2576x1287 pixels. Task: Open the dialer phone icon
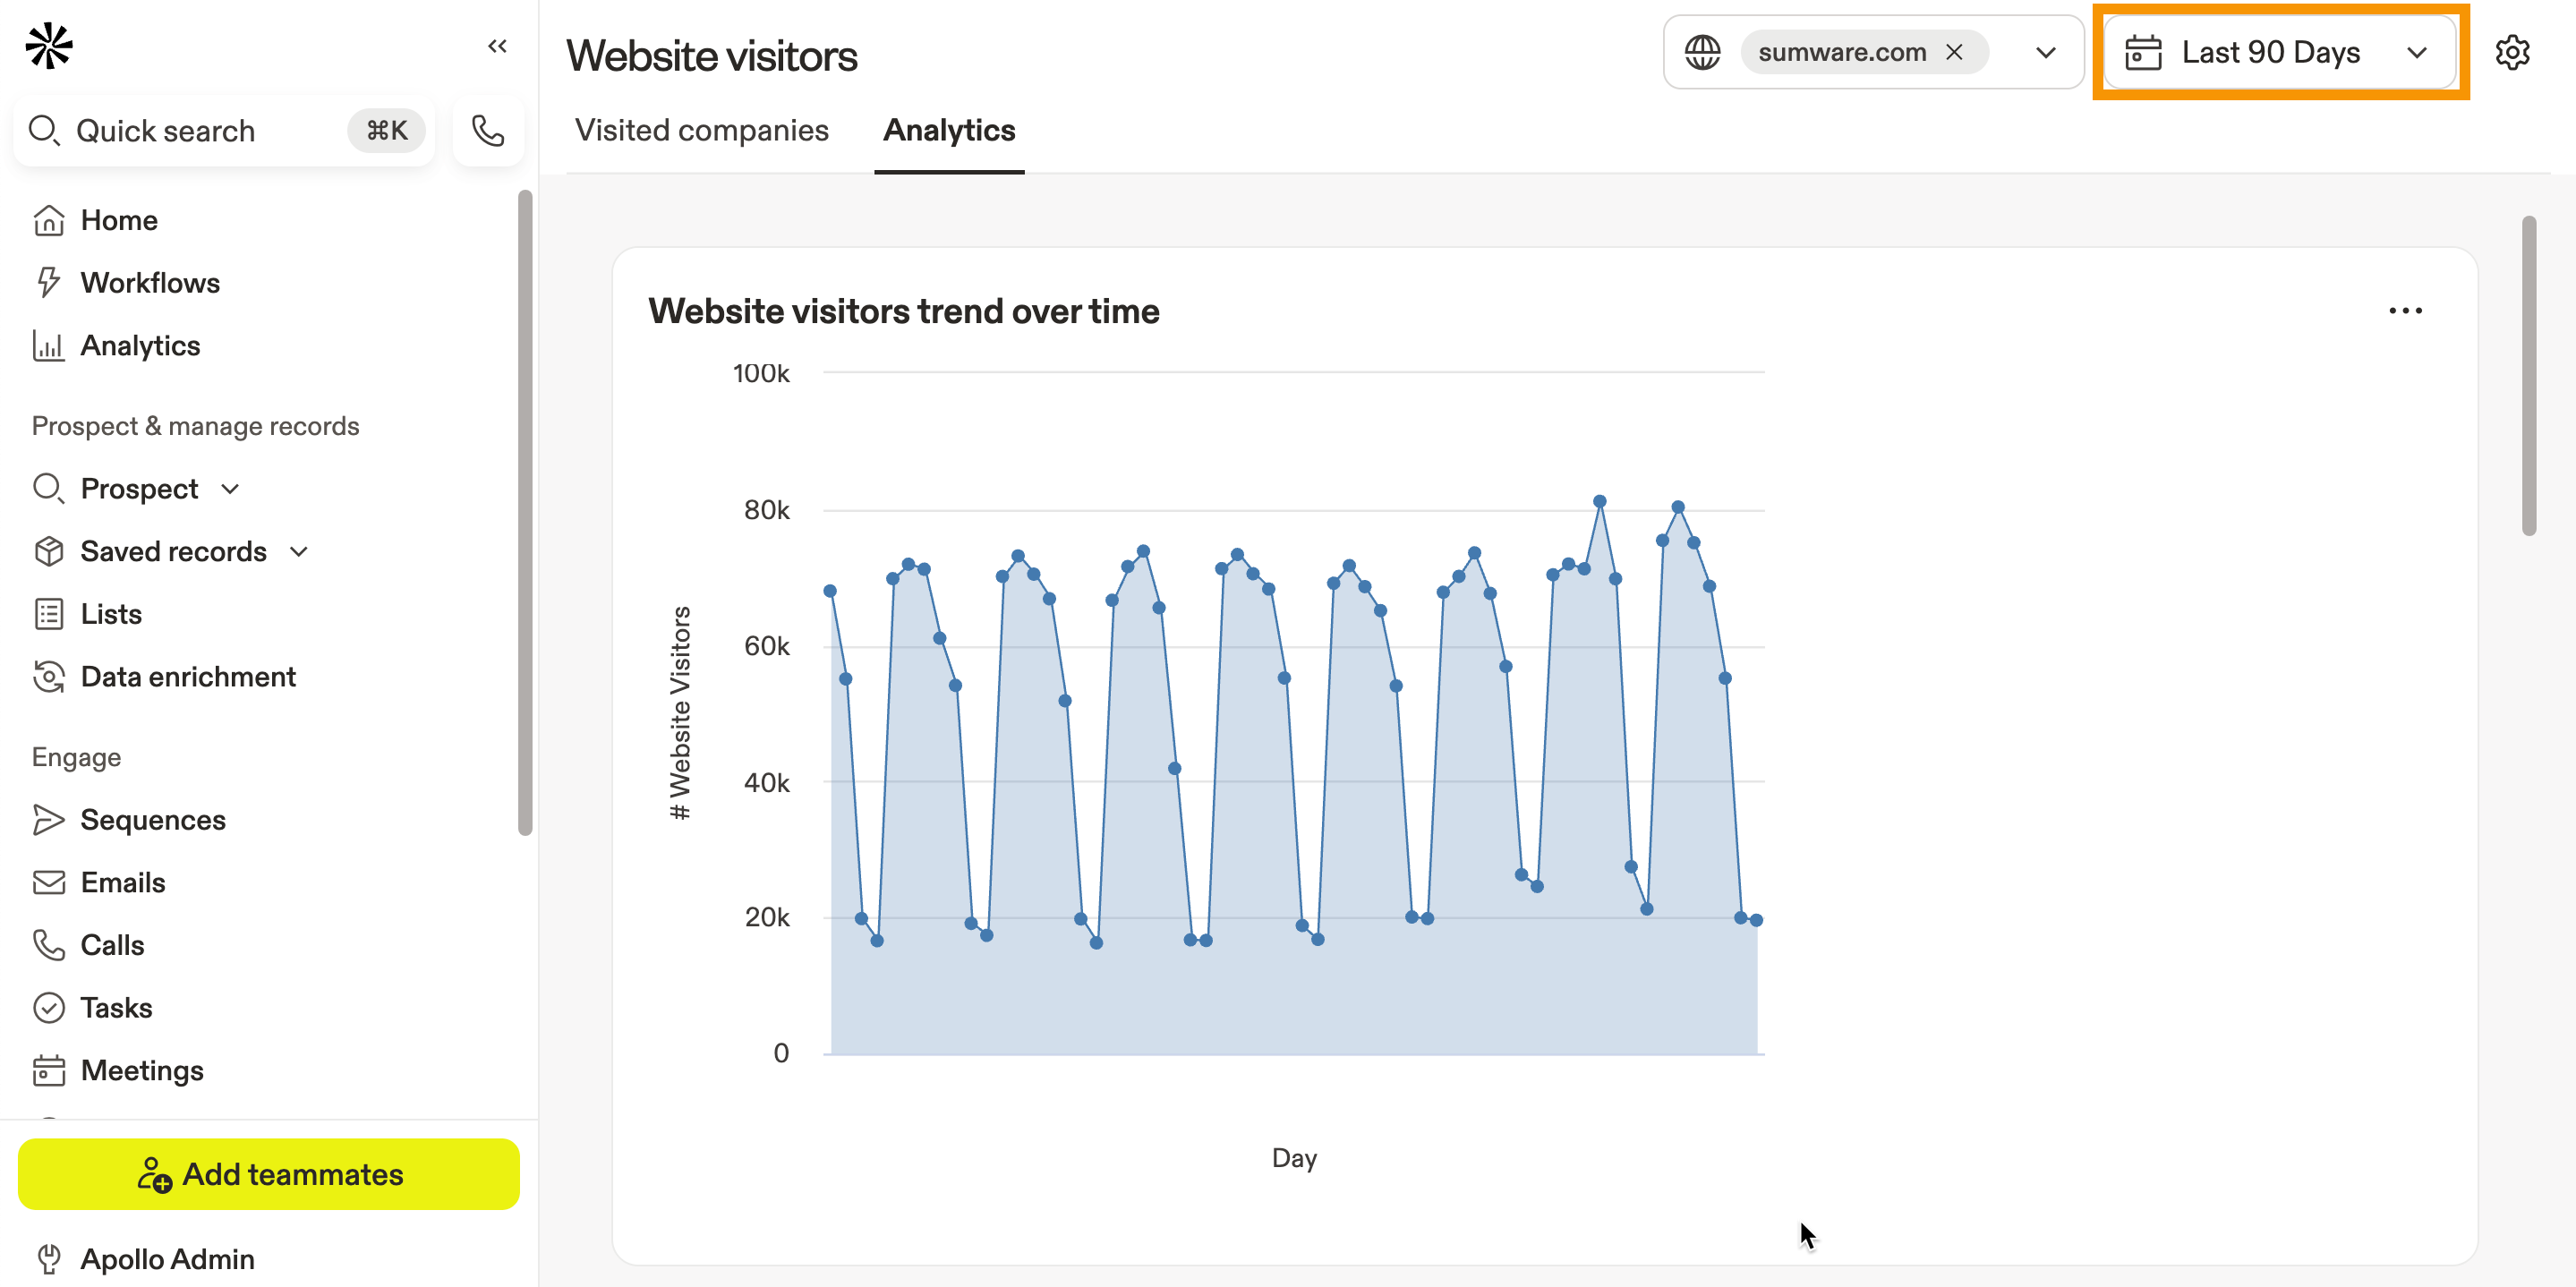(488, 130)
